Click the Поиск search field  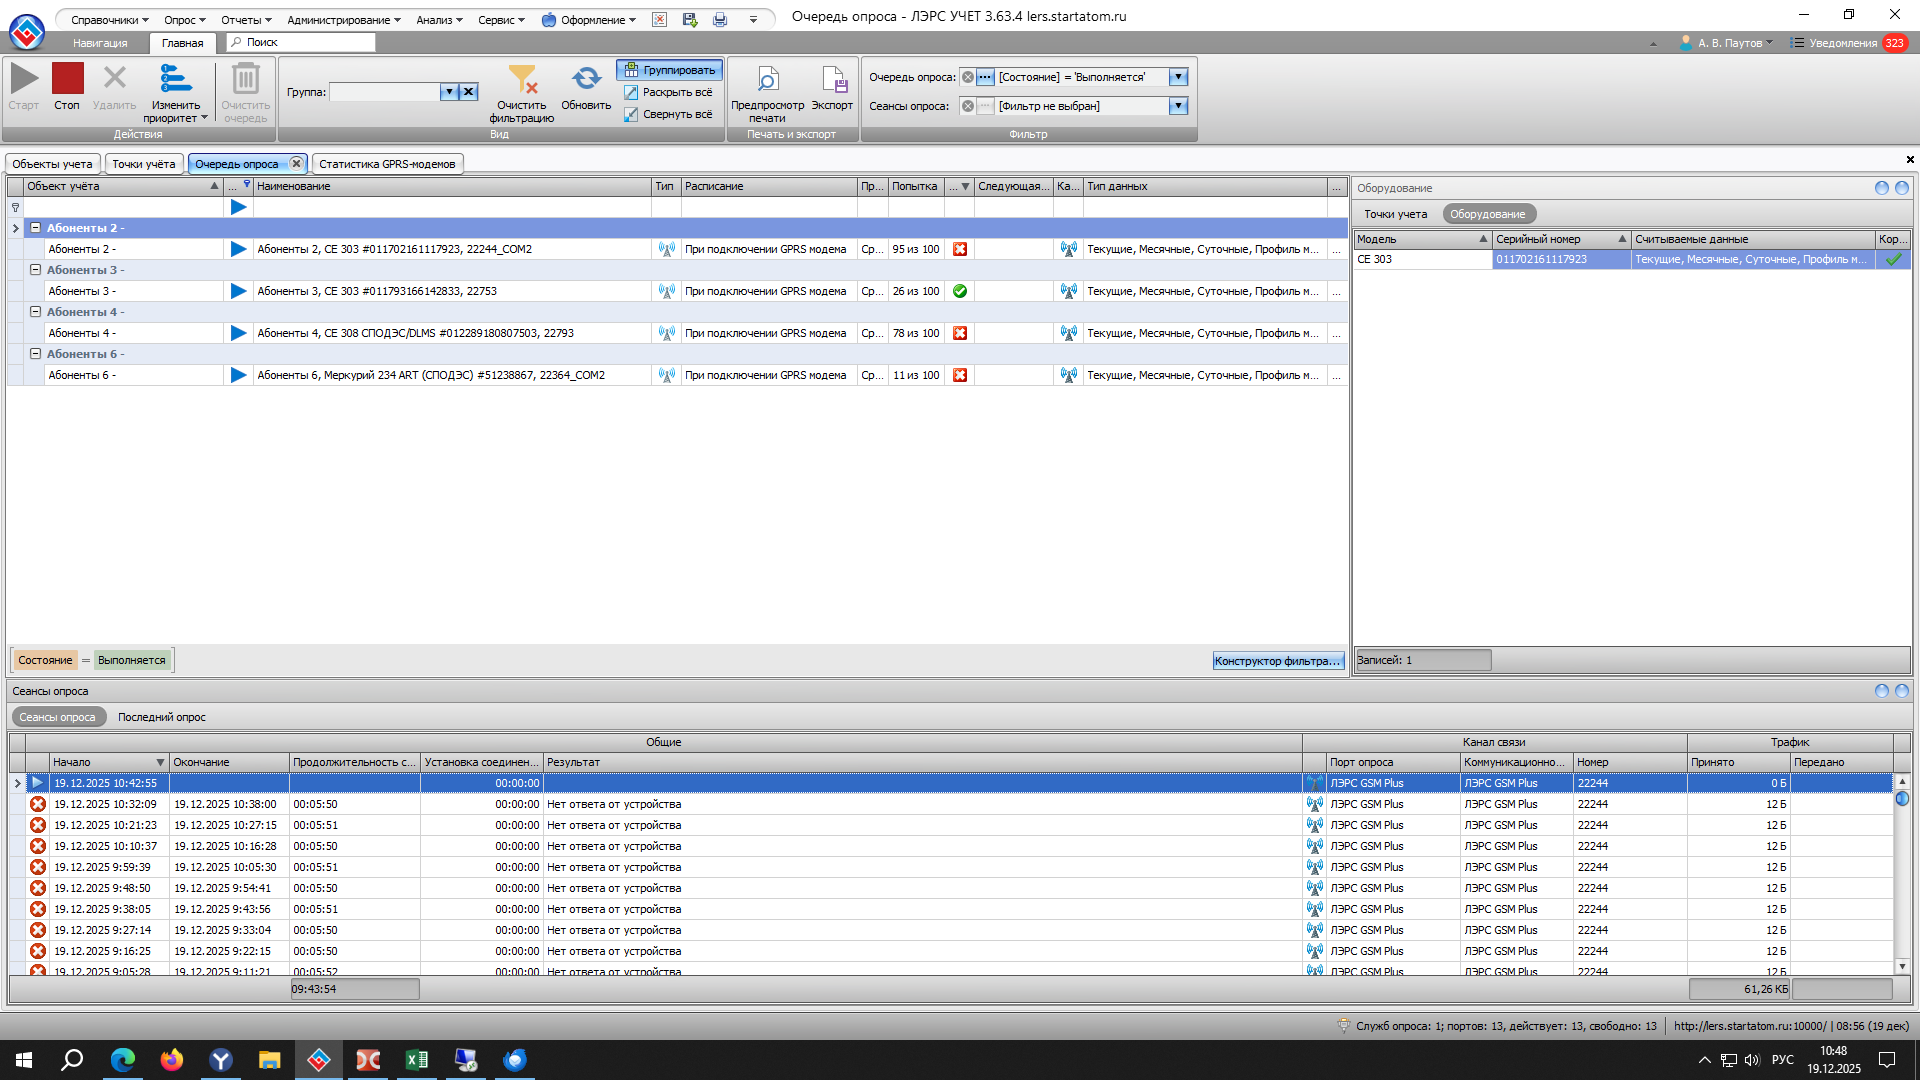(300, 42)
